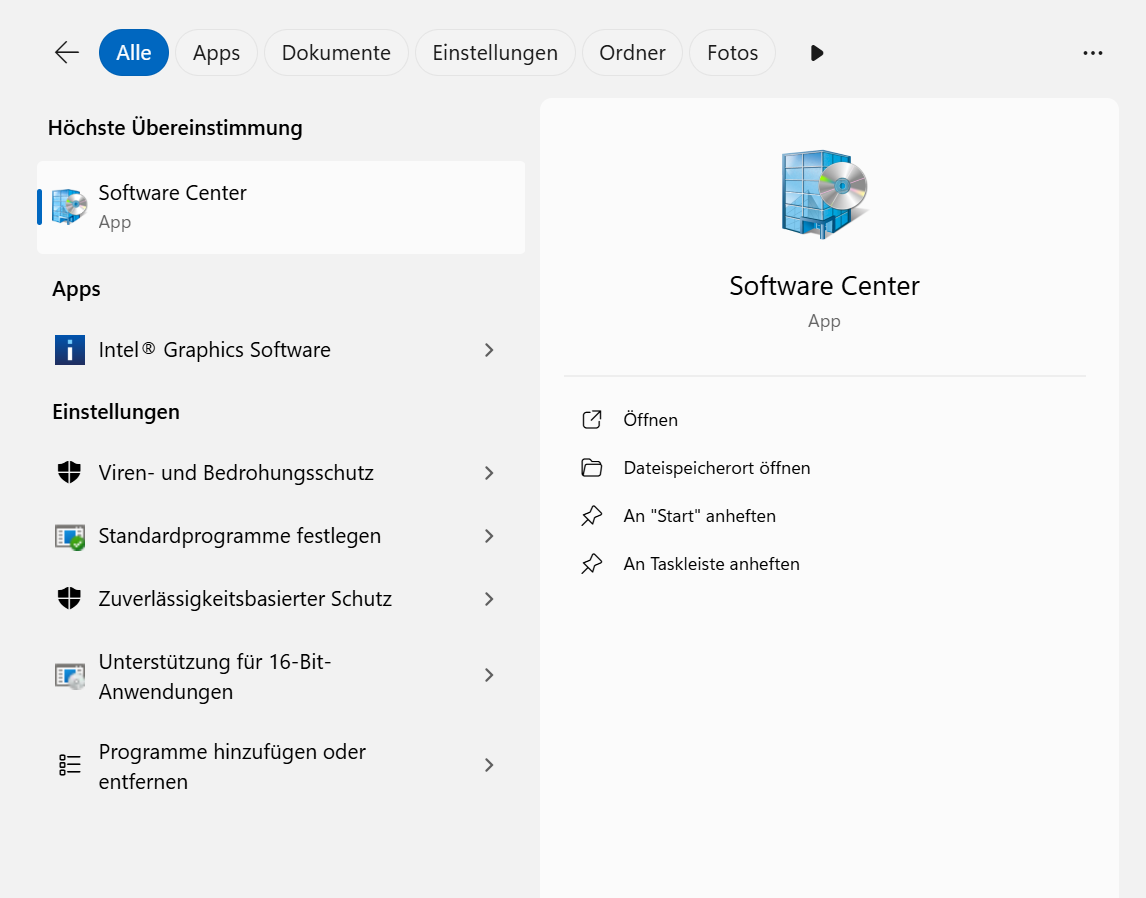Click the pin icon for An Taskleiste anheften
The height and width of the screenshot is (898, 1146).
(591, 564)
